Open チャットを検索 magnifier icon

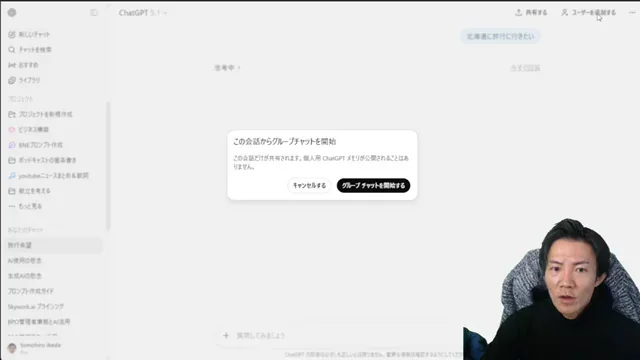[x=12, y=50]
